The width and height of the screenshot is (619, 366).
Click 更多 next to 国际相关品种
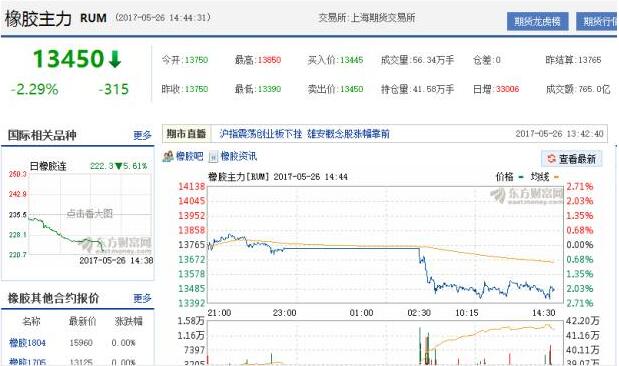142,135
